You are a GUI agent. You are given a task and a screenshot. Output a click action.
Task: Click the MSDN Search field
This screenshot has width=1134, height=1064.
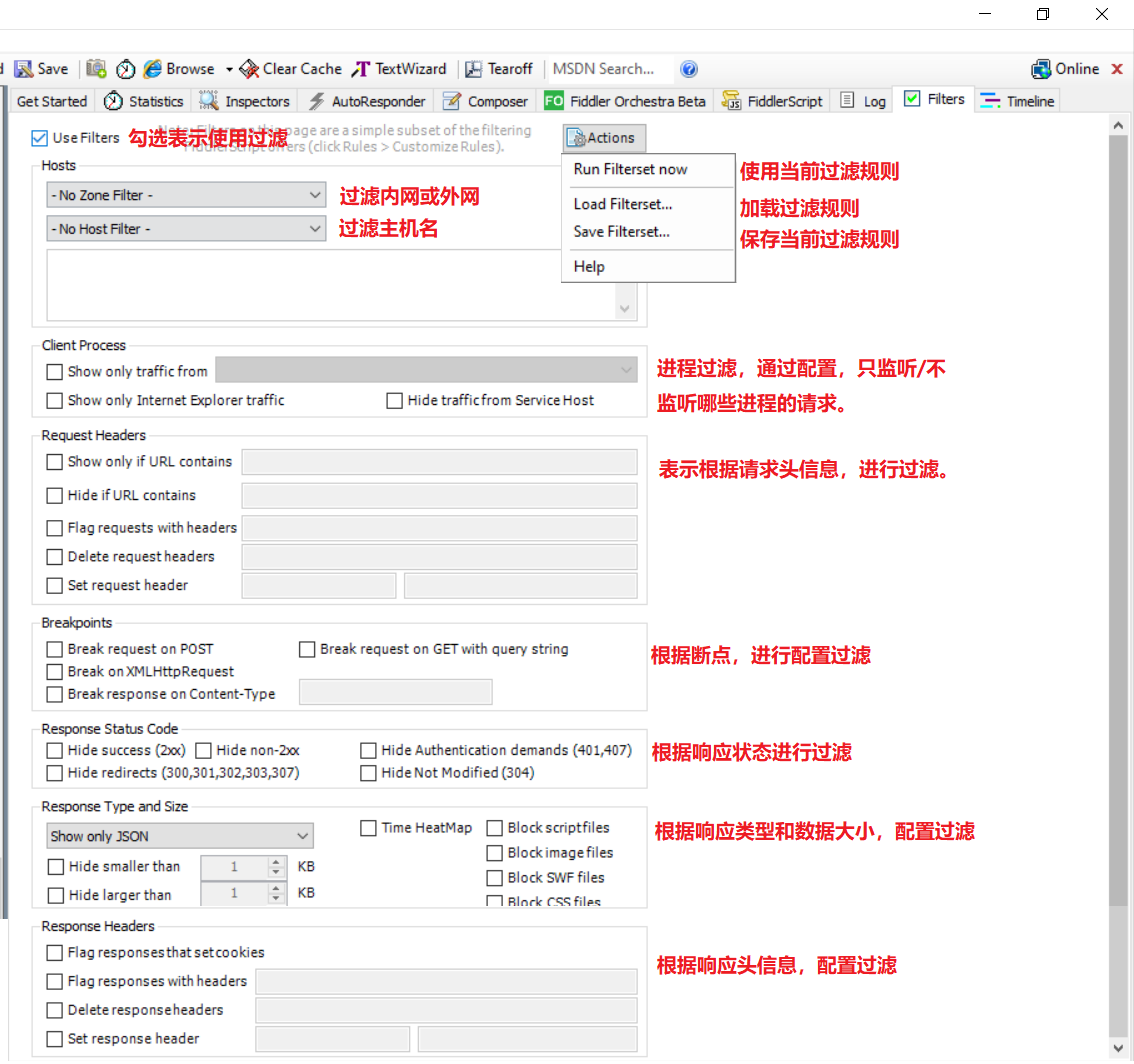[608, 69]
